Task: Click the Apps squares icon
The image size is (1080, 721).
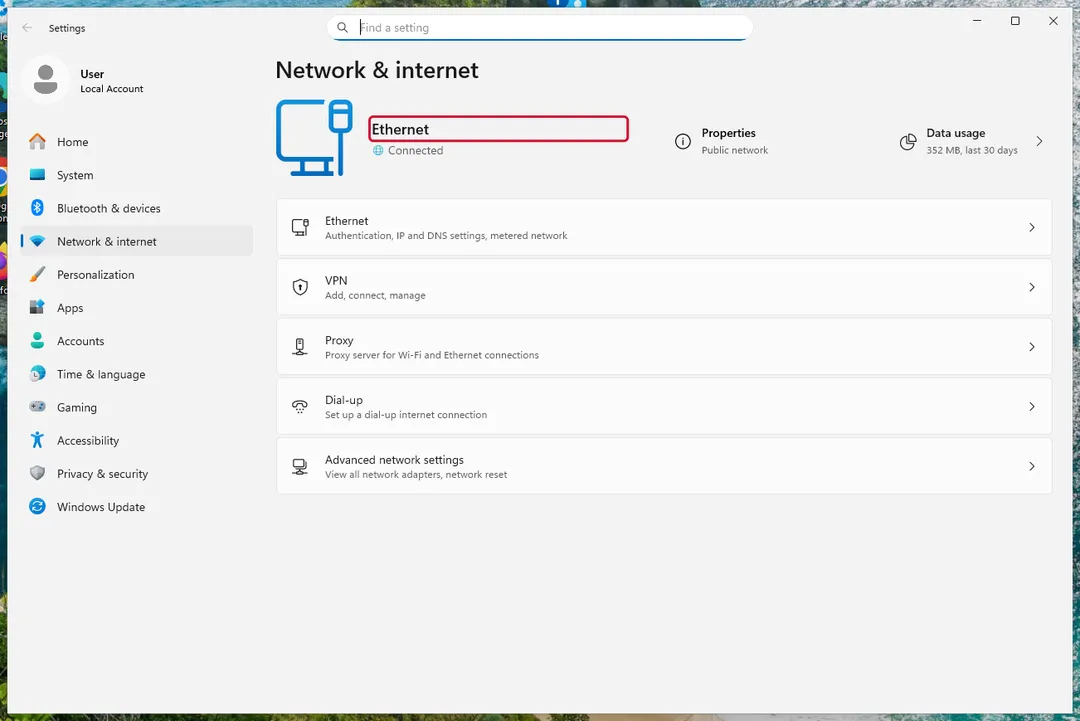Action: click(x=37, y=307)
